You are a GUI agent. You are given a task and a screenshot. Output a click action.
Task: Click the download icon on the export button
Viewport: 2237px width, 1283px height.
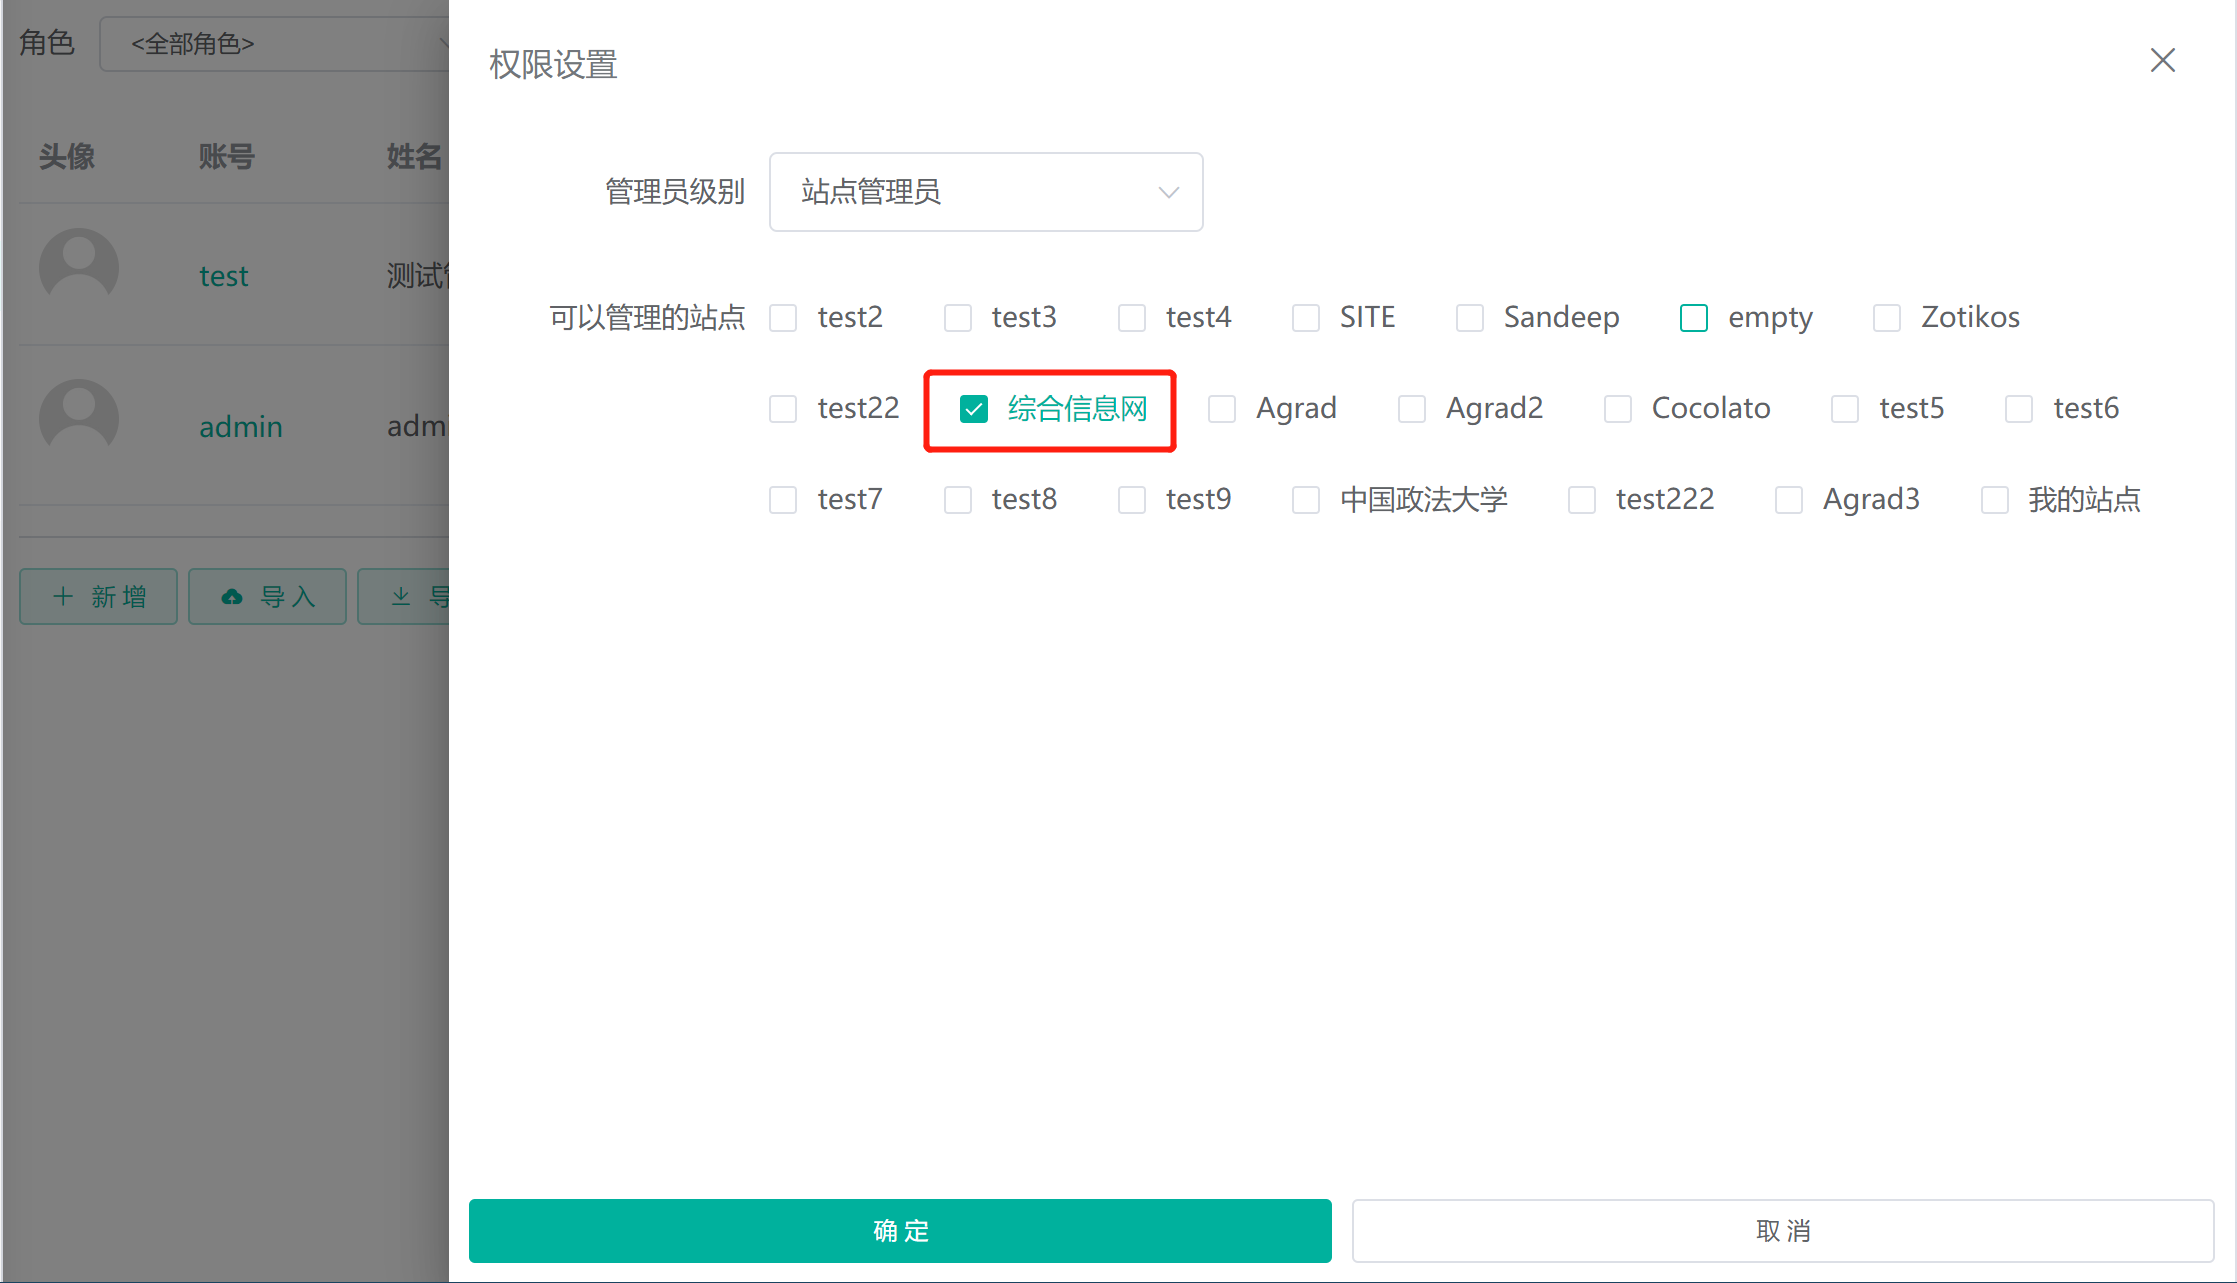pyautogui.click(x=400, y=596)
